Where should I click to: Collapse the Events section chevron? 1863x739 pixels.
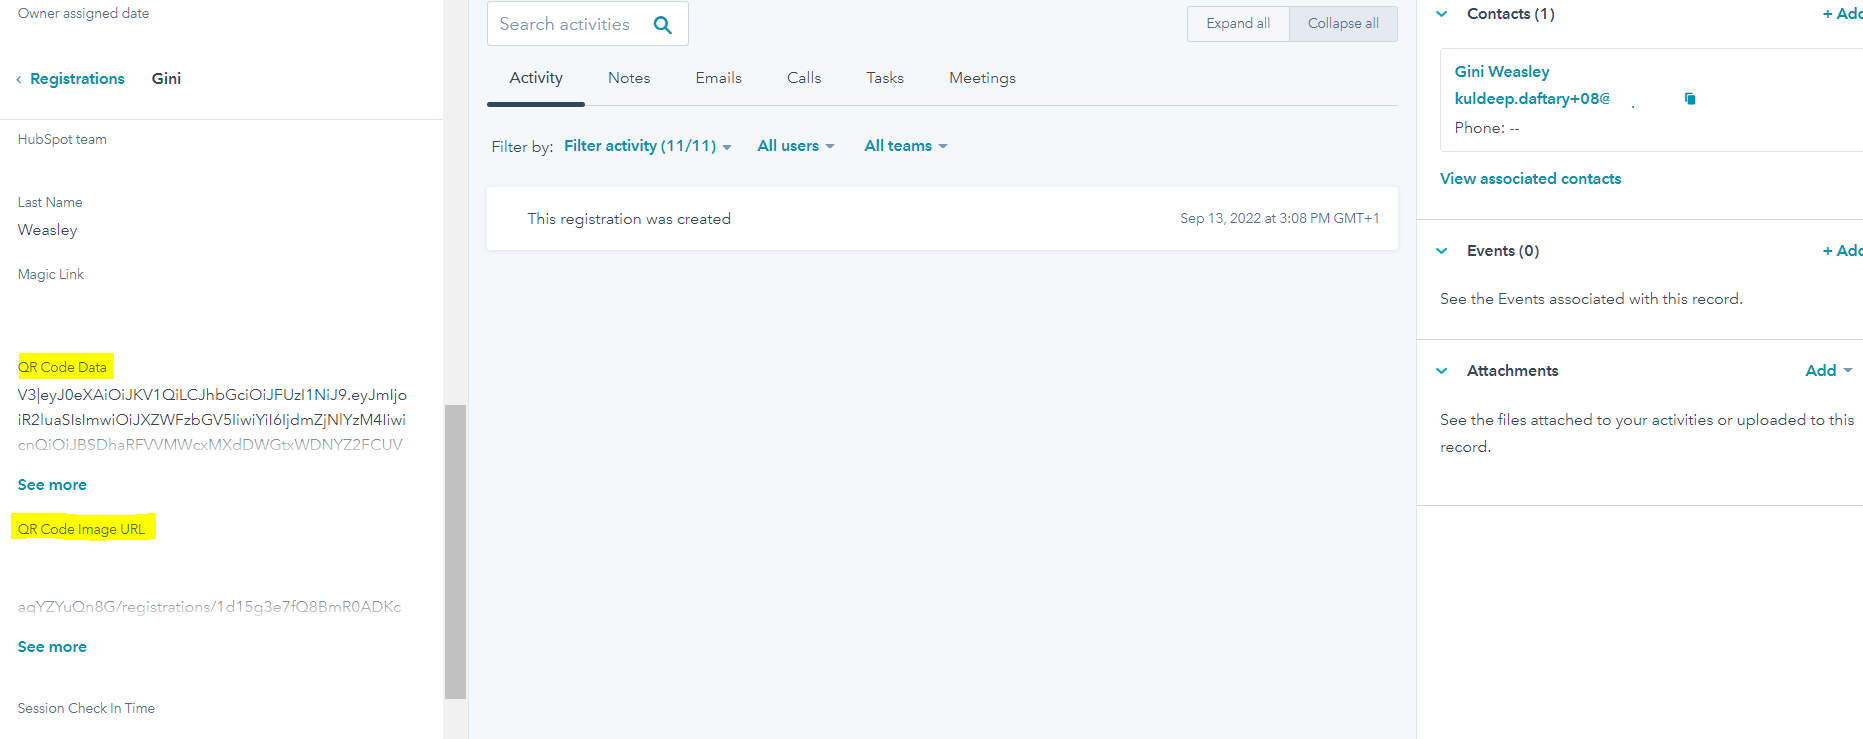point(1442,251)
